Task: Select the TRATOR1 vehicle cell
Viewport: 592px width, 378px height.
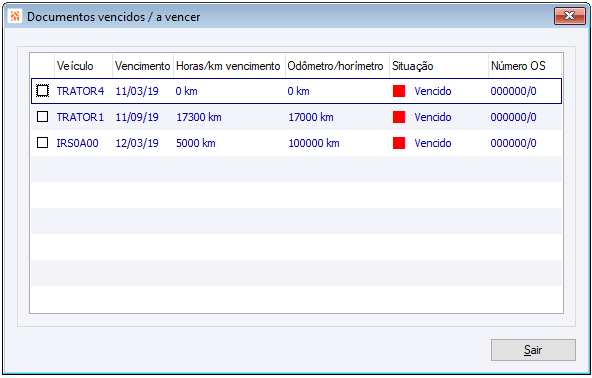Action: [x=80, y=117]
